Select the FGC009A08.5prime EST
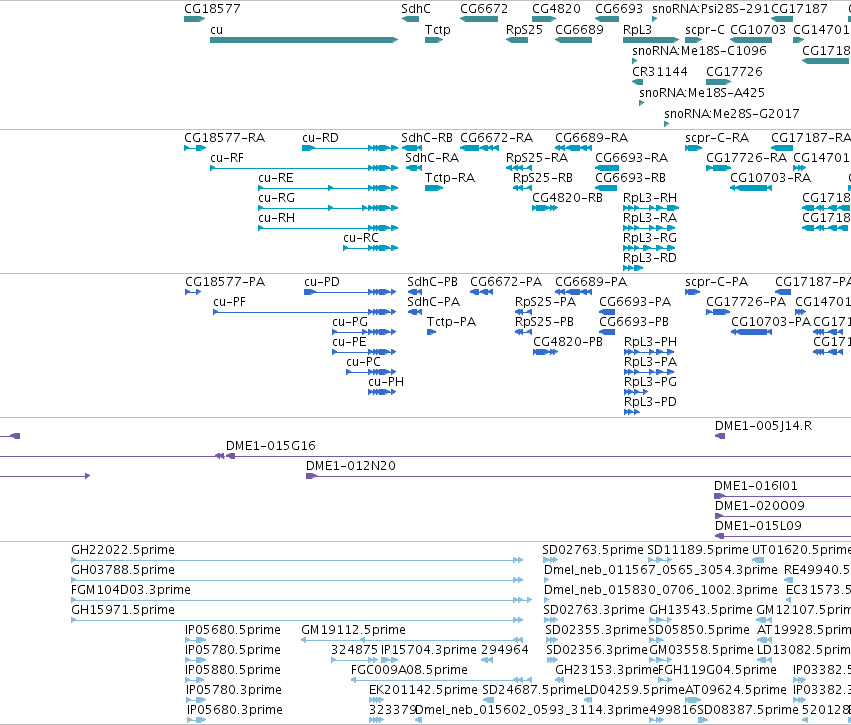The width and height of the screenshot is (851, 725). [441, 680]
